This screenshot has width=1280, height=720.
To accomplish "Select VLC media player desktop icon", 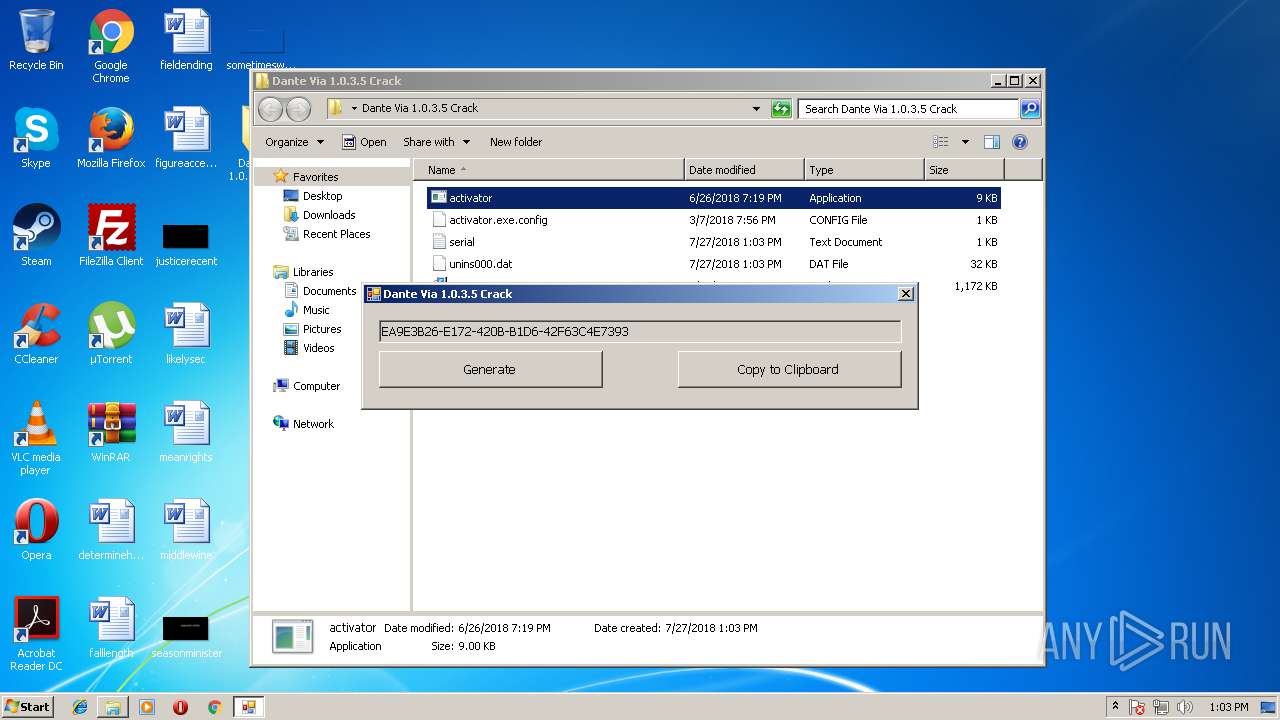I will tap(36, 439).
